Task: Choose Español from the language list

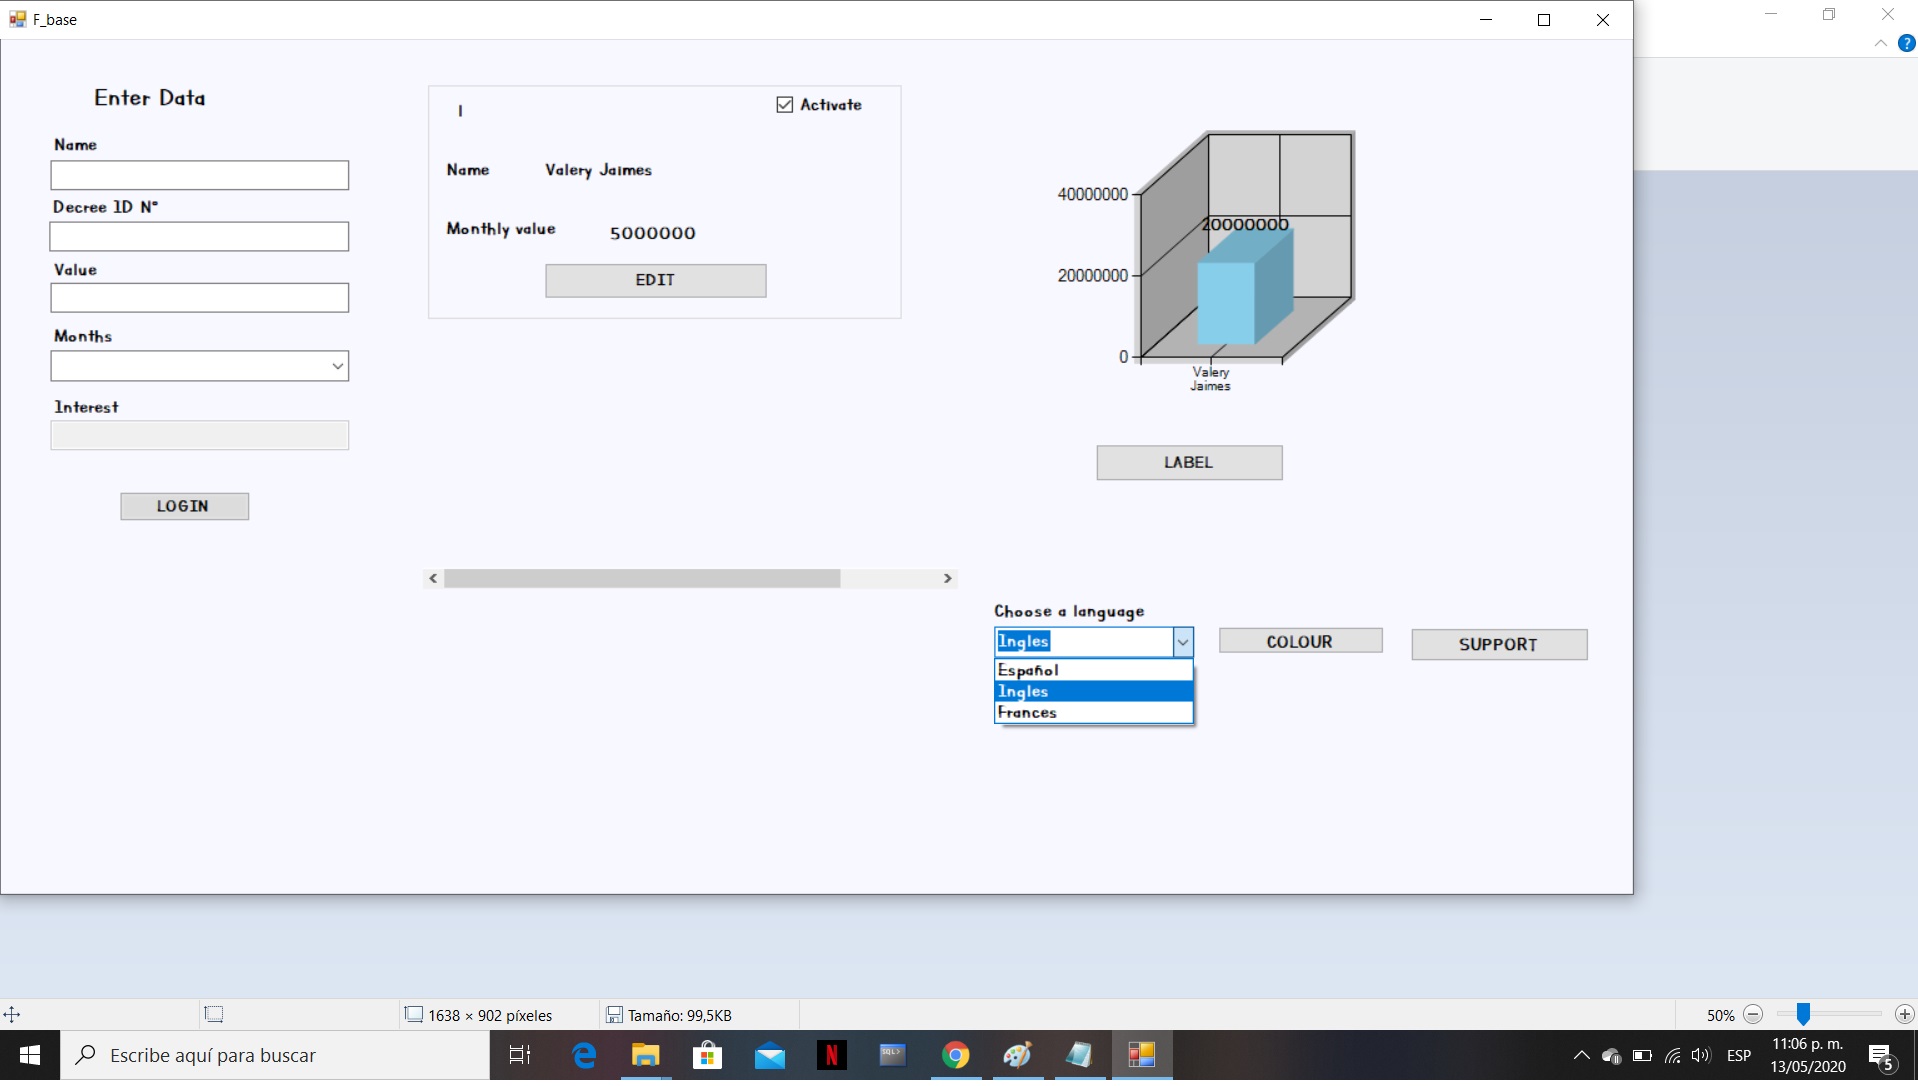Action: pos(1094,670)
